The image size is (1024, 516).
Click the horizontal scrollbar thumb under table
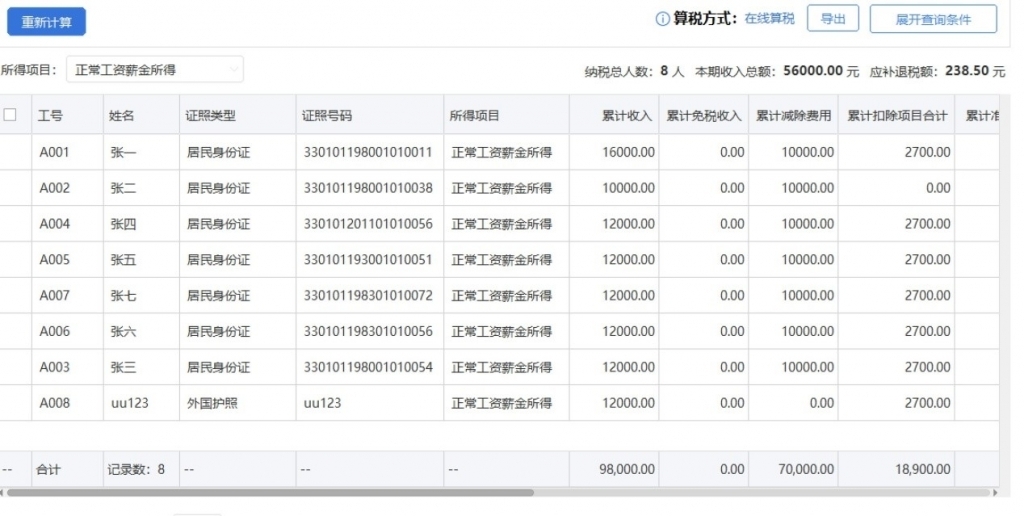[x=270, y=492]
